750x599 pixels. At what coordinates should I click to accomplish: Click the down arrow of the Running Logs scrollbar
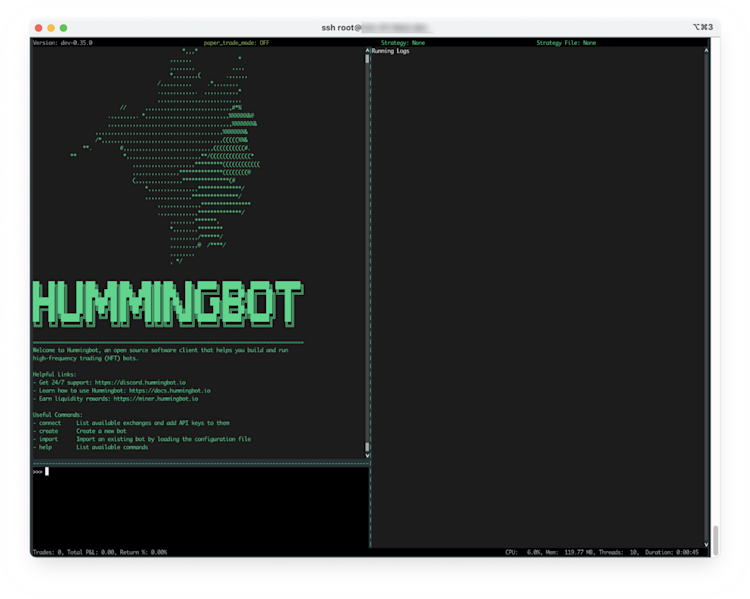[x=706, y=544]
